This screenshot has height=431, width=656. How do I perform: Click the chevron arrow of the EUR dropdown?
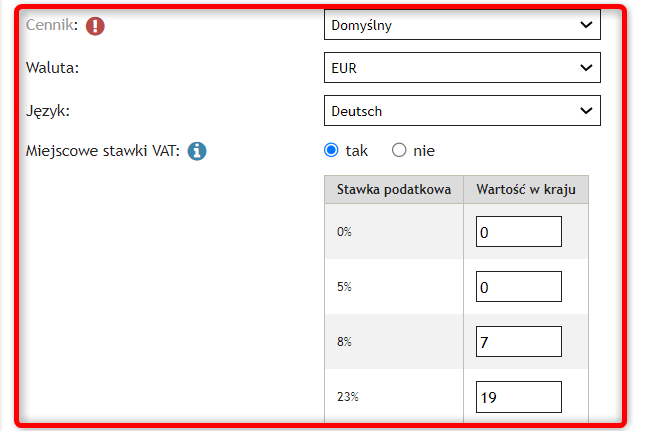(586, 67)
